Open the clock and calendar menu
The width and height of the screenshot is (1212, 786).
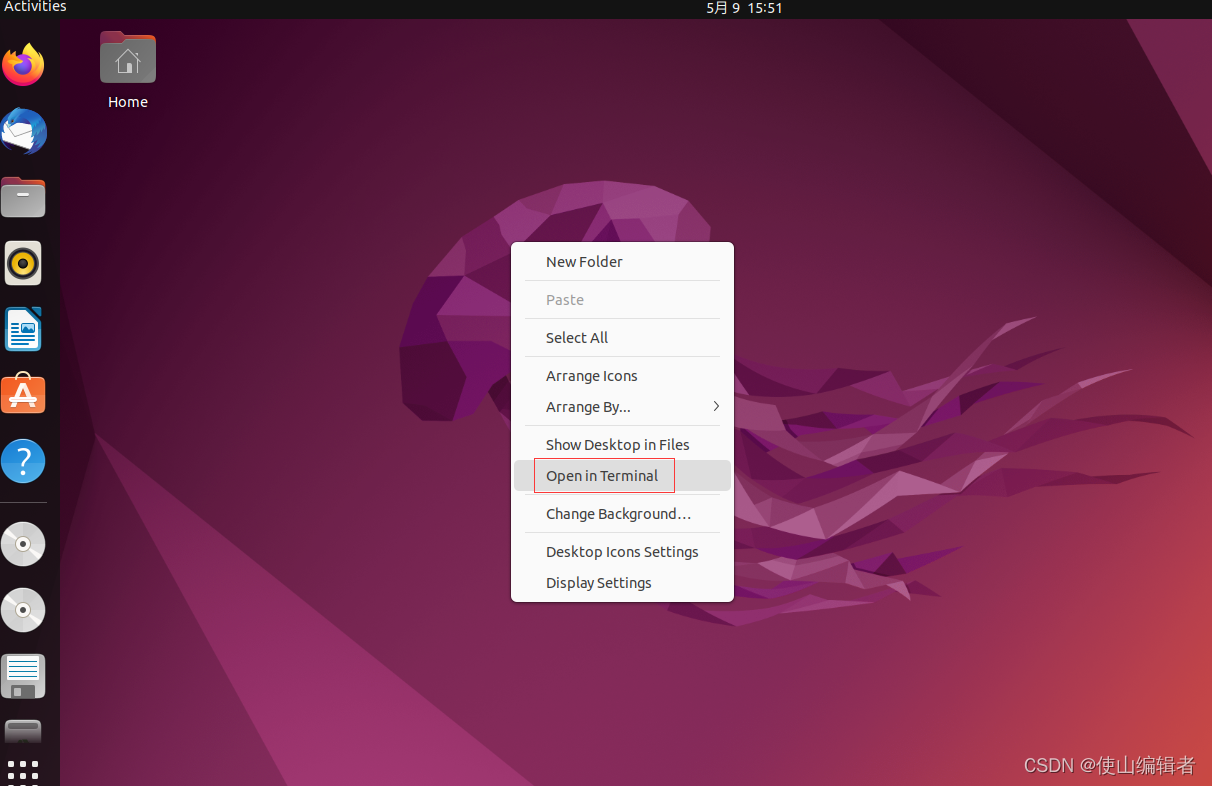tap(744, 8)
